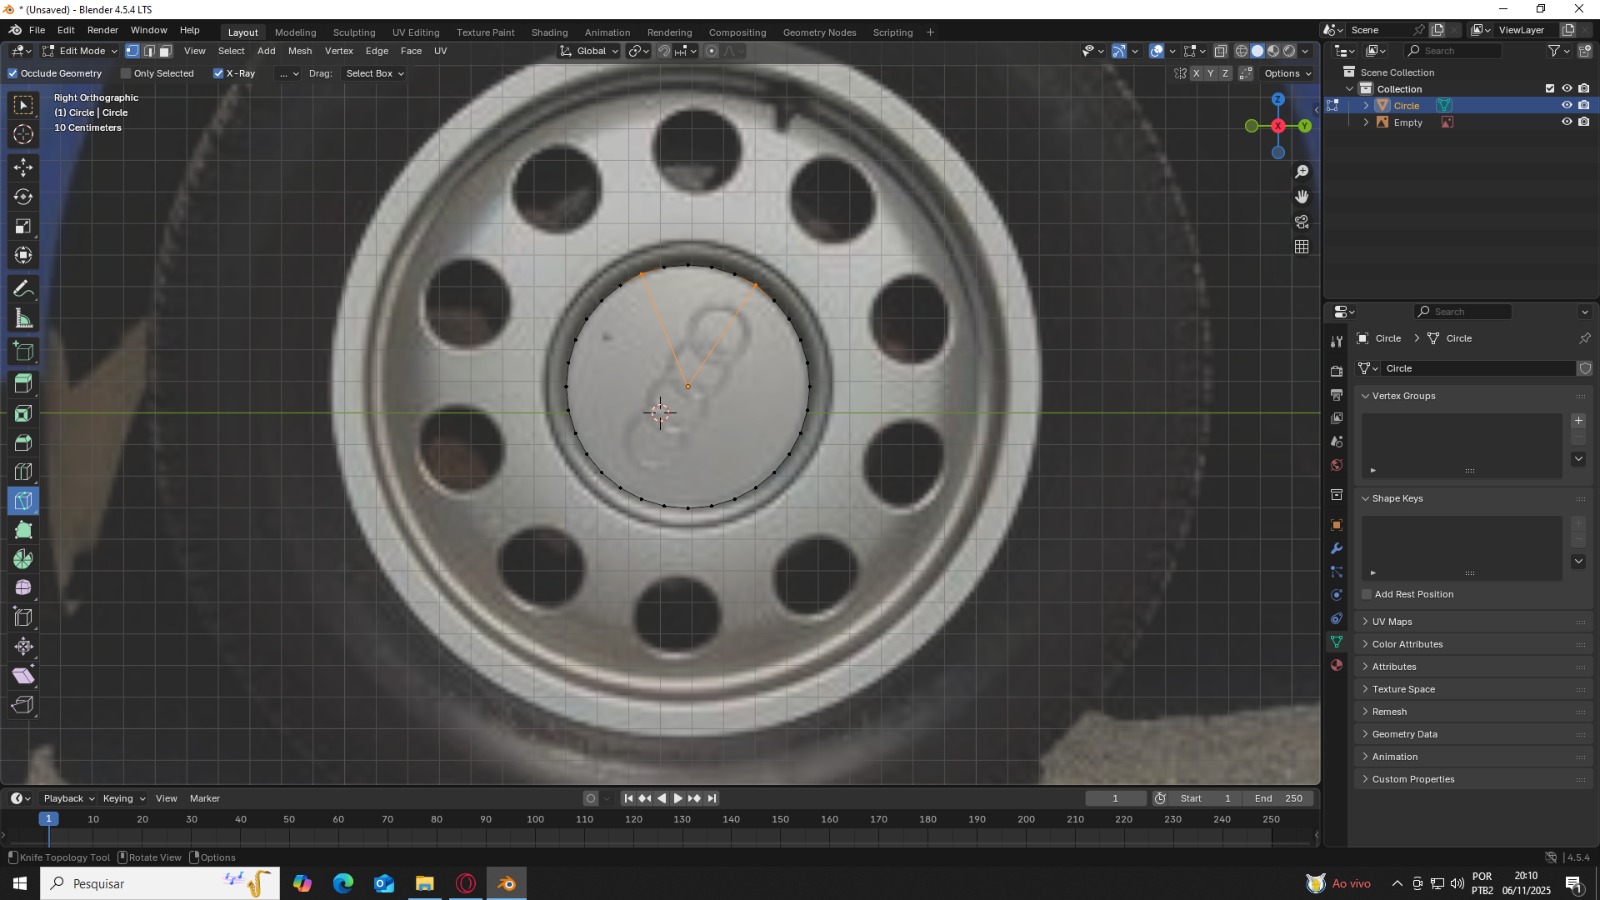The image size is (1600, 900).
Task: Exclude Collection from view layer checkbox
Action: [x=1550, y=89]
